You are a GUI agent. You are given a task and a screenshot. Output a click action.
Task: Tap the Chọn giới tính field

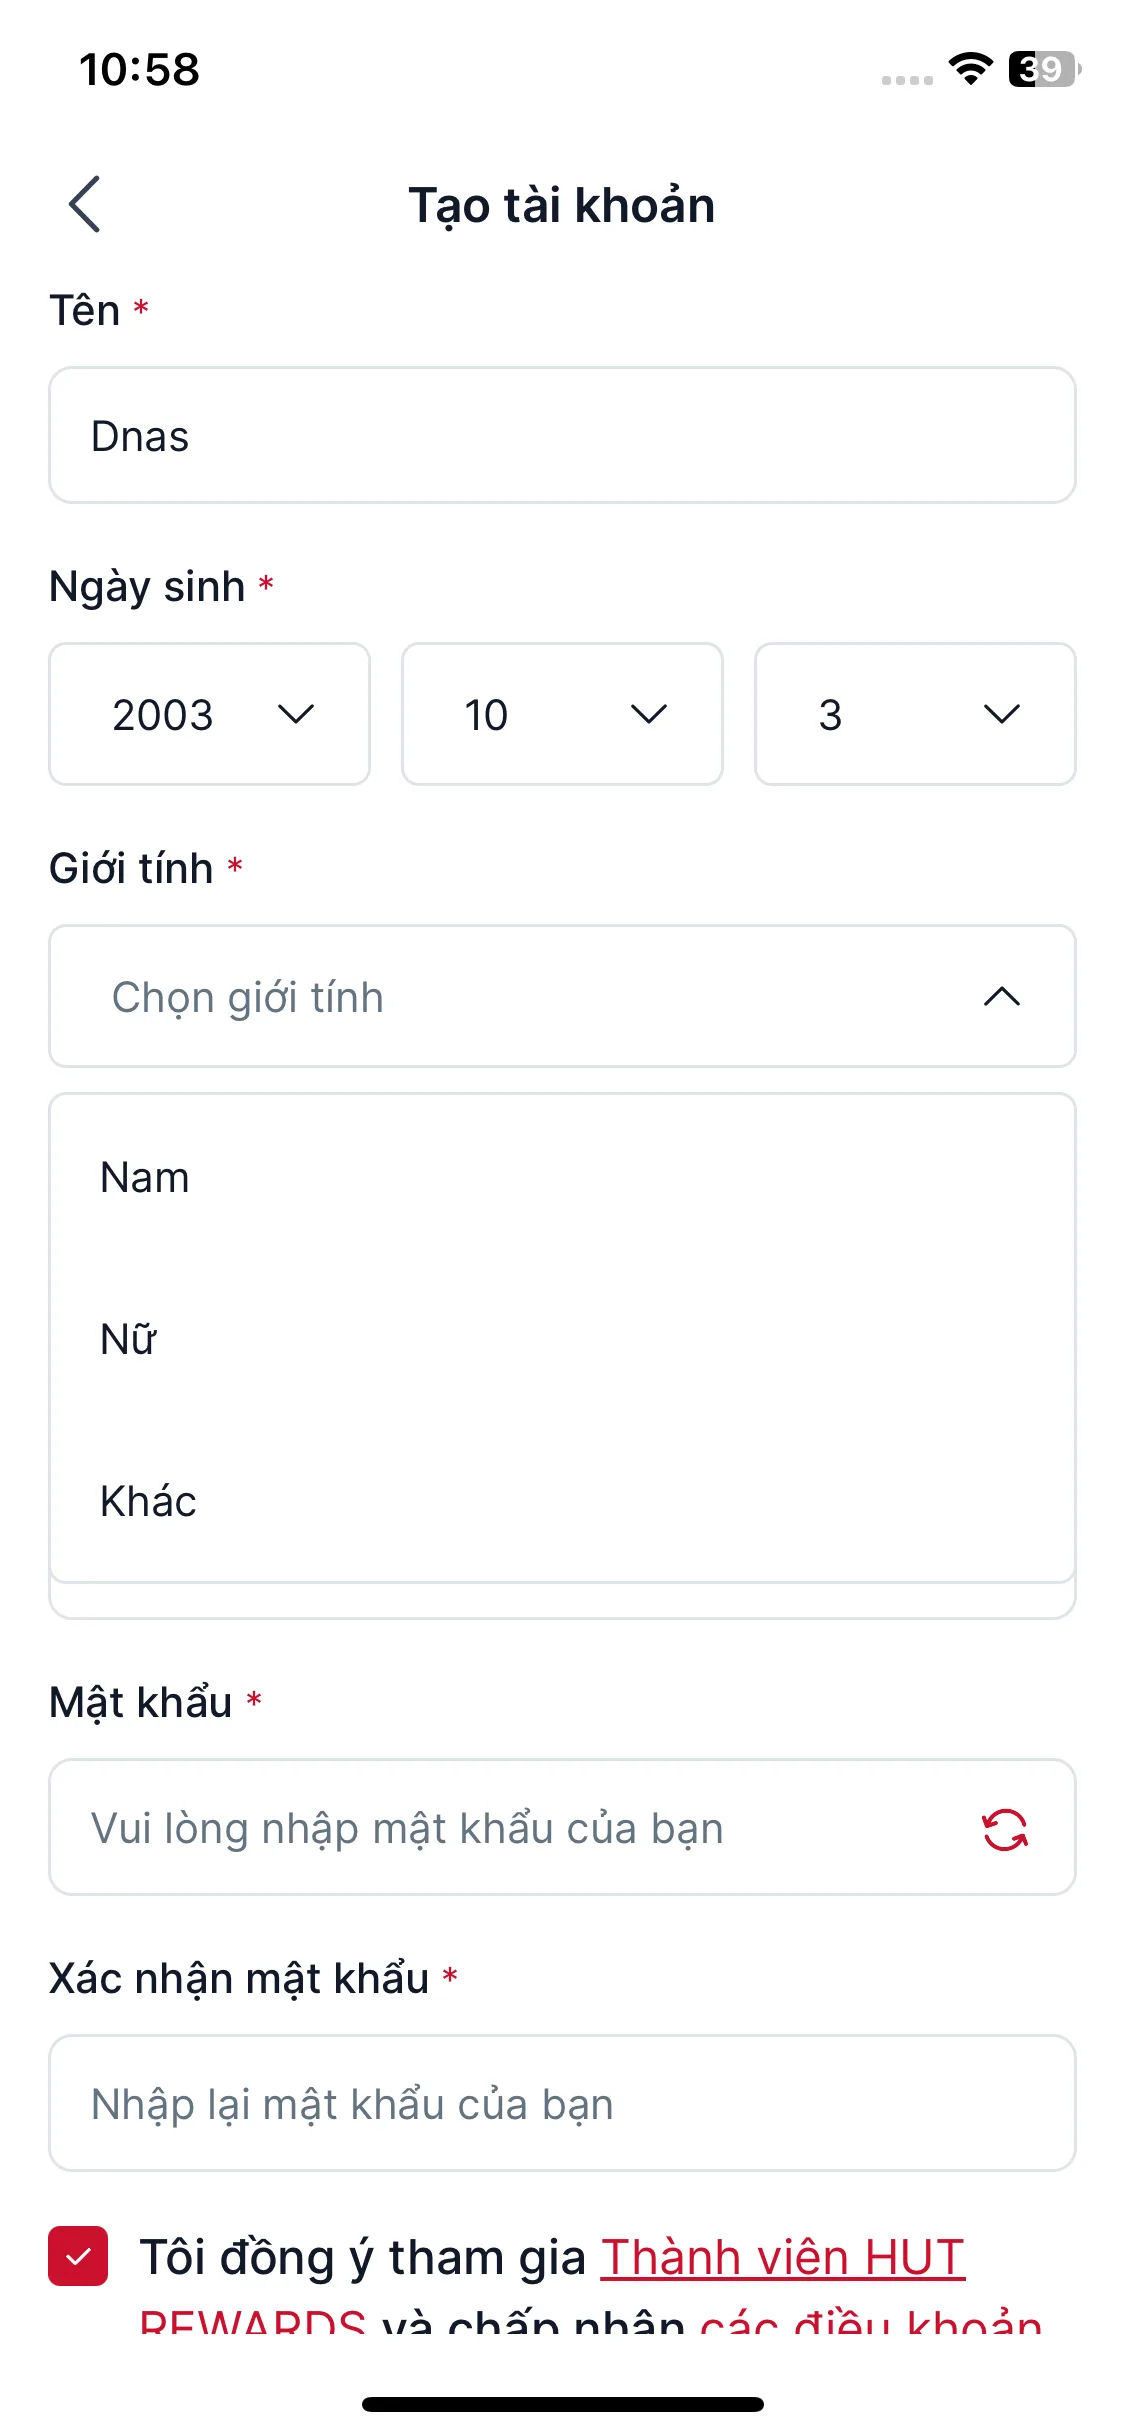(500, 996)
